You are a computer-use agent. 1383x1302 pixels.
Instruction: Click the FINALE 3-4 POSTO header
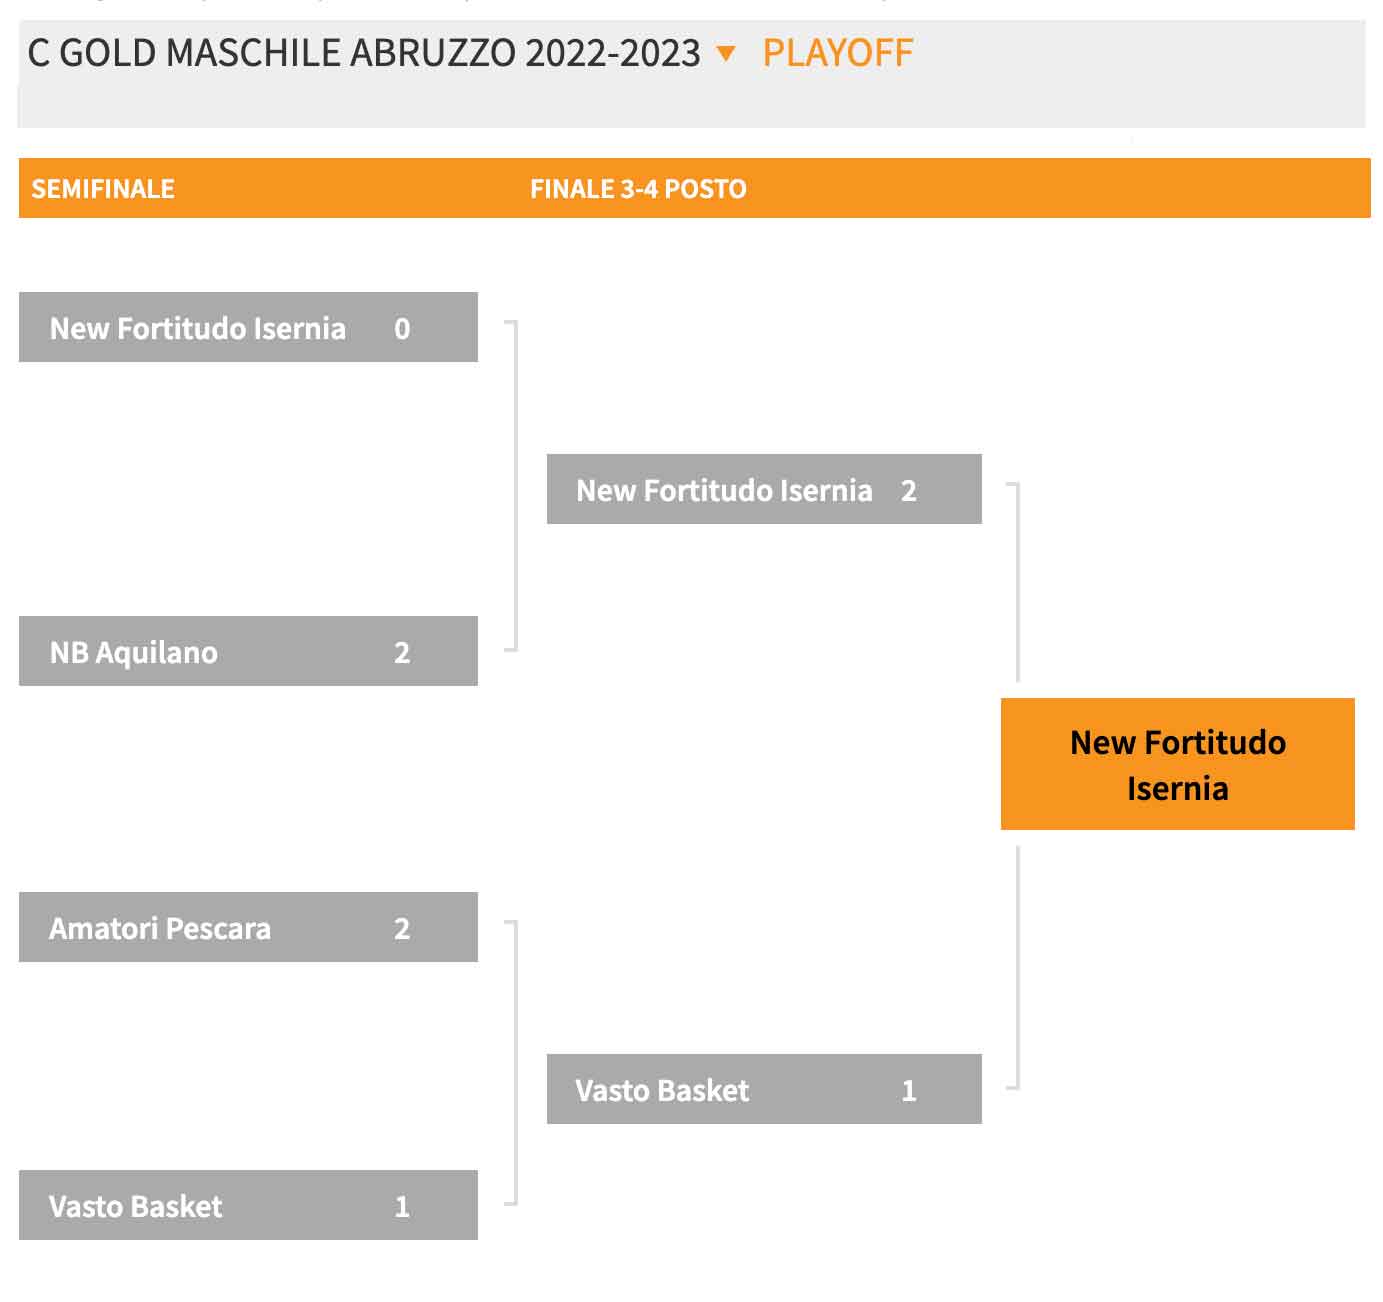tap(638, 189)
